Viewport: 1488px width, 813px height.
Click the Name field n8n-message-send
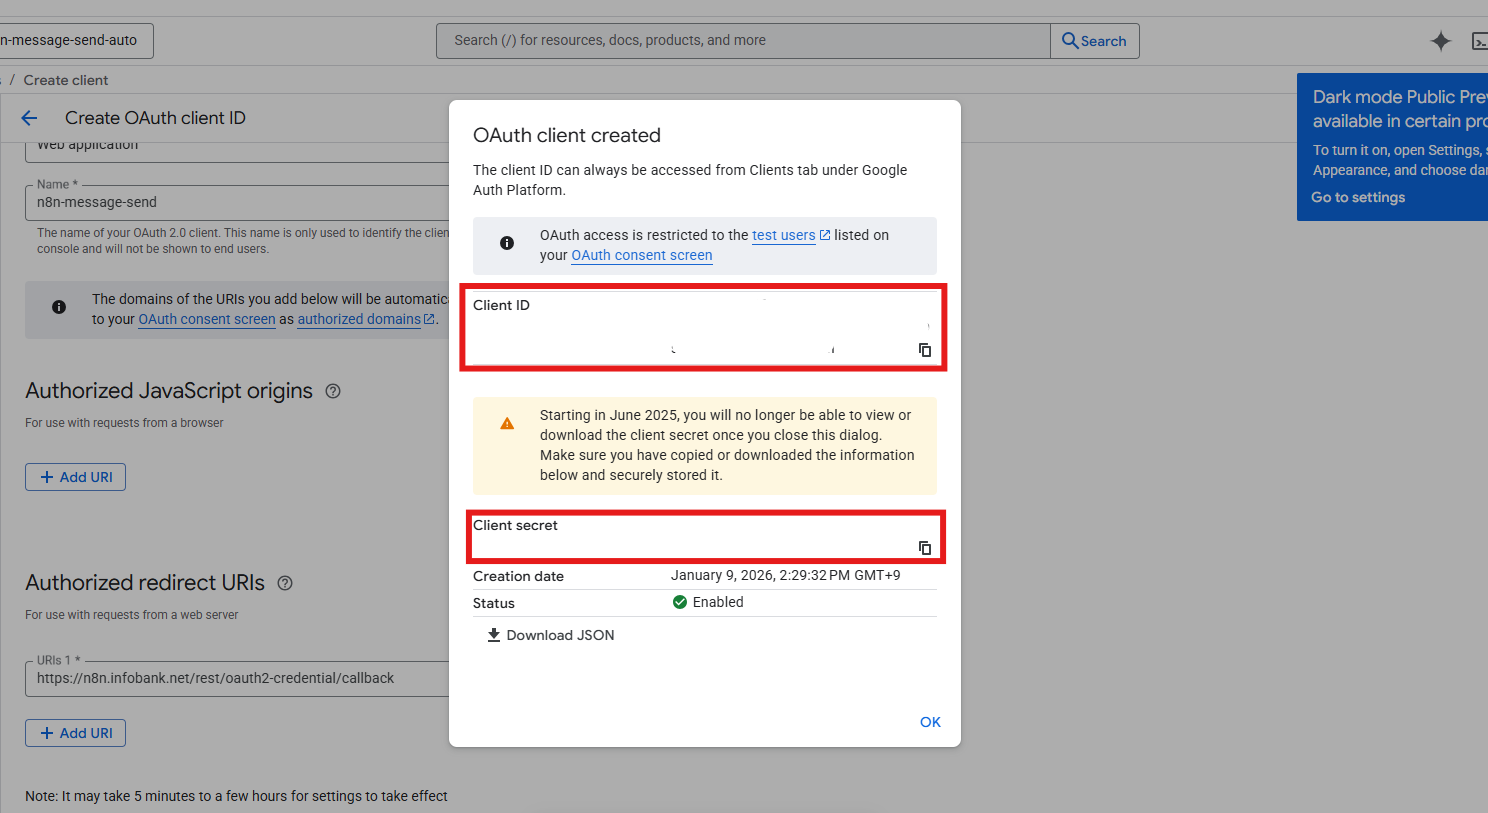[x=240, y=202]
